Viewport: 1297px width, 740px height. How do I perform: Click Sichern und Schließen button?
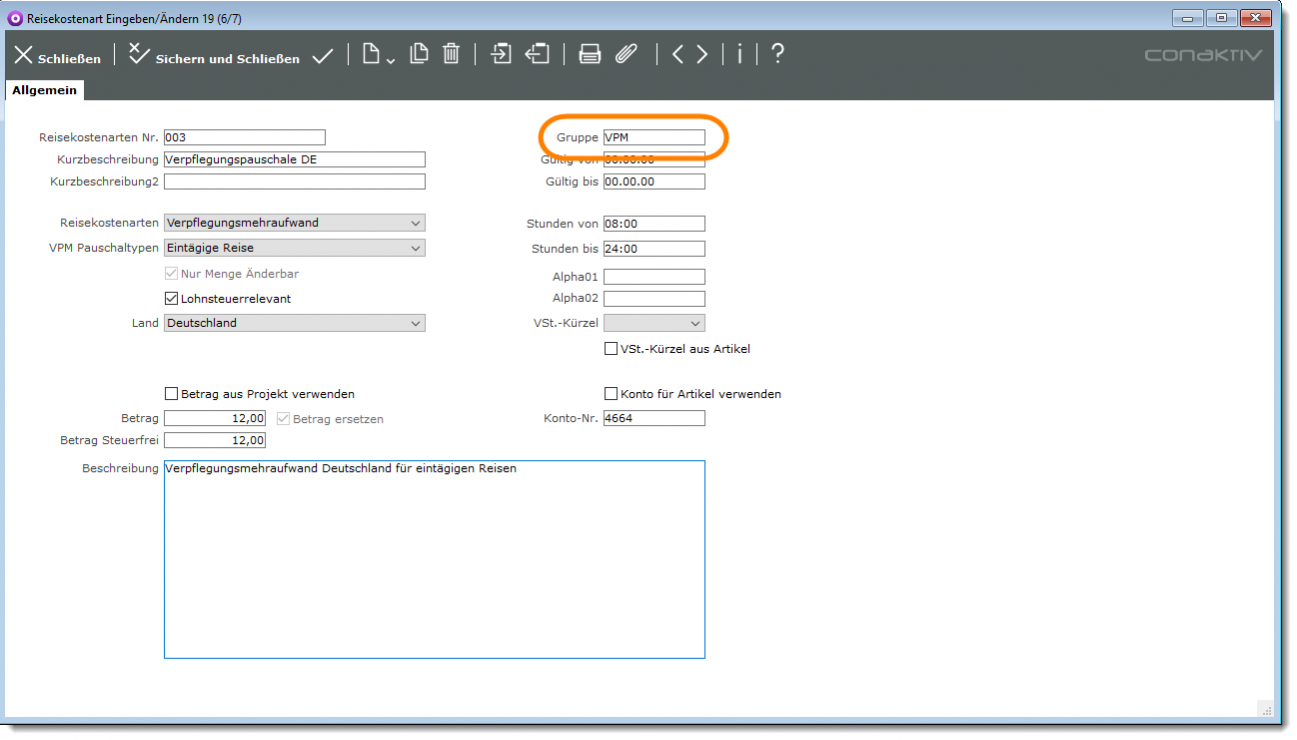click(214, 57)
